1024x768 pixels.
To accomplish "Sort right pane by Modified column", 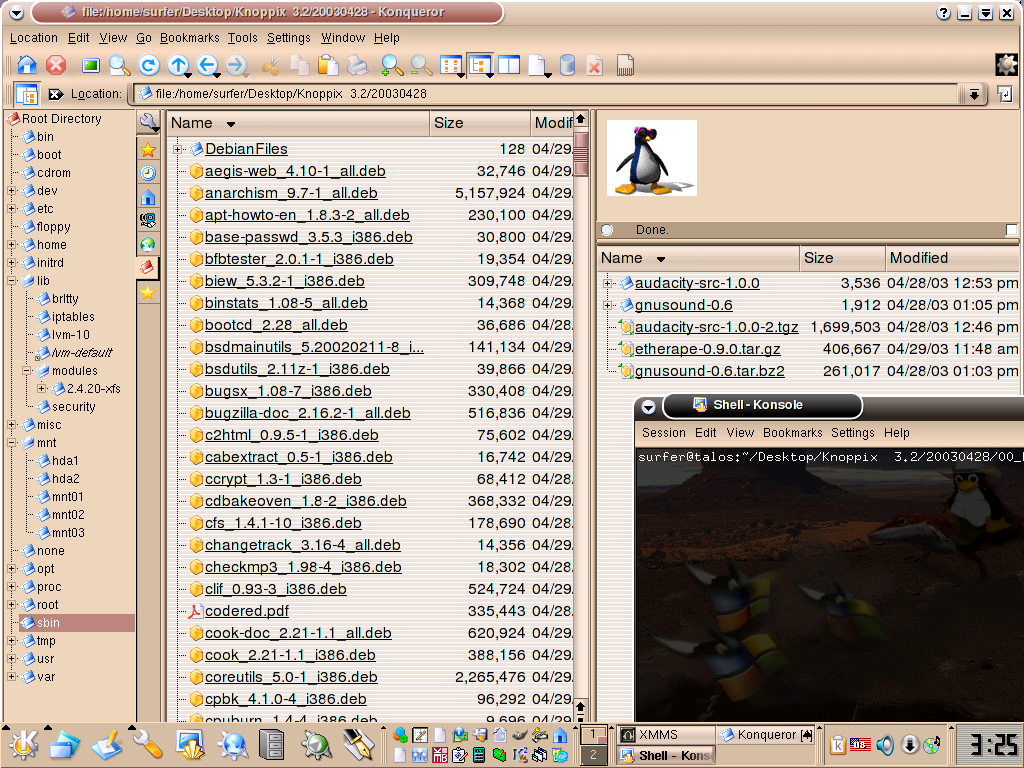I will 951,258.
